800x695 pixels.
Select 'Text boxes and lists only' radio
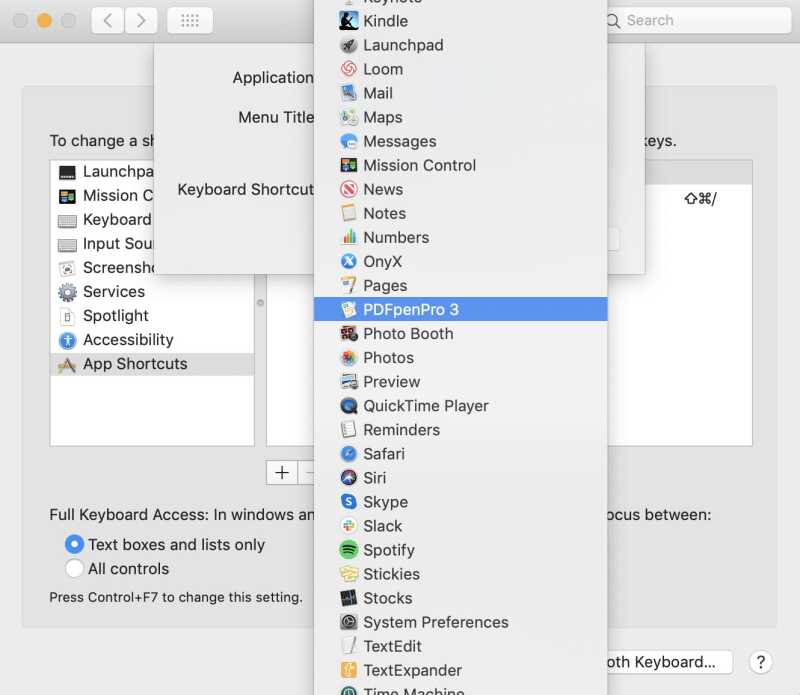point(74,545)
